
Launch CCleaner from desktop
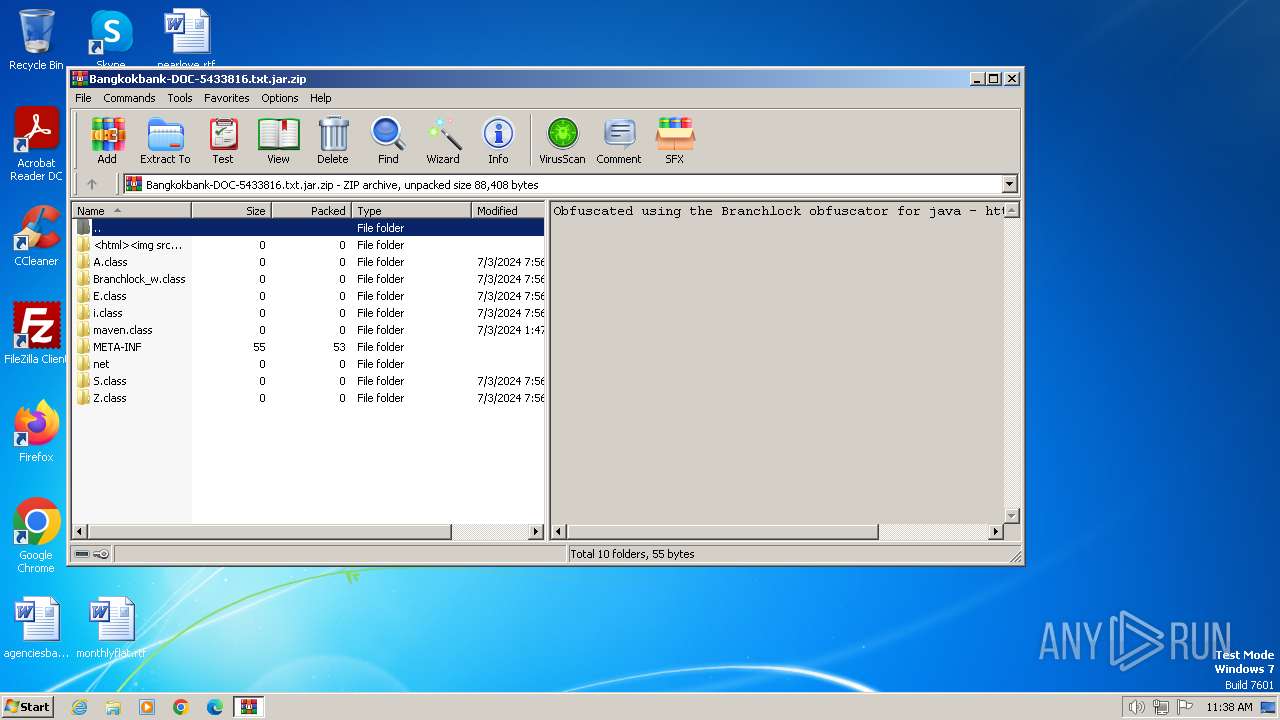point(36,236)
